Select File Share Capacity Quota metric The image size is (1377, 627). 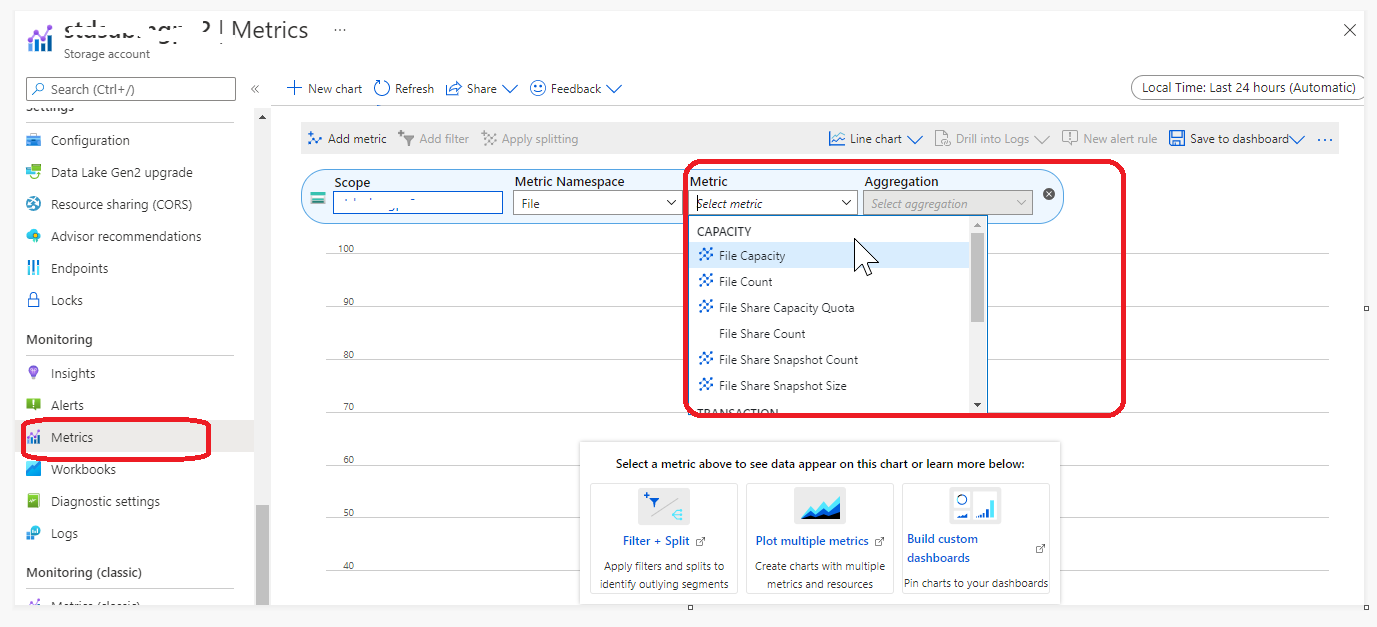tap(830, 308)
